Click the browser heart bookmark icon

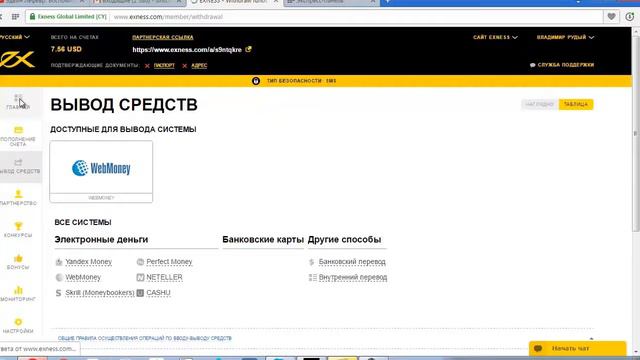[x=611, y=17]
